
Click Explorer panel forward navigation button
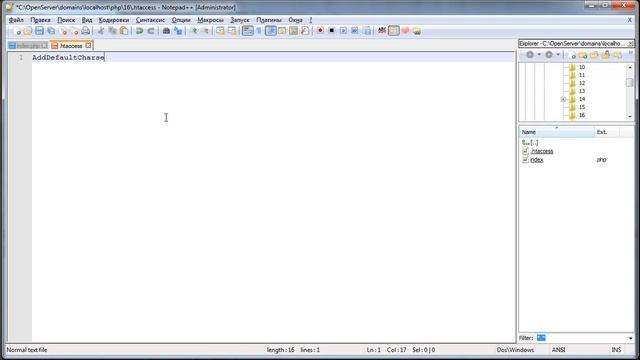pyautogui.click(x=549, y=55)
